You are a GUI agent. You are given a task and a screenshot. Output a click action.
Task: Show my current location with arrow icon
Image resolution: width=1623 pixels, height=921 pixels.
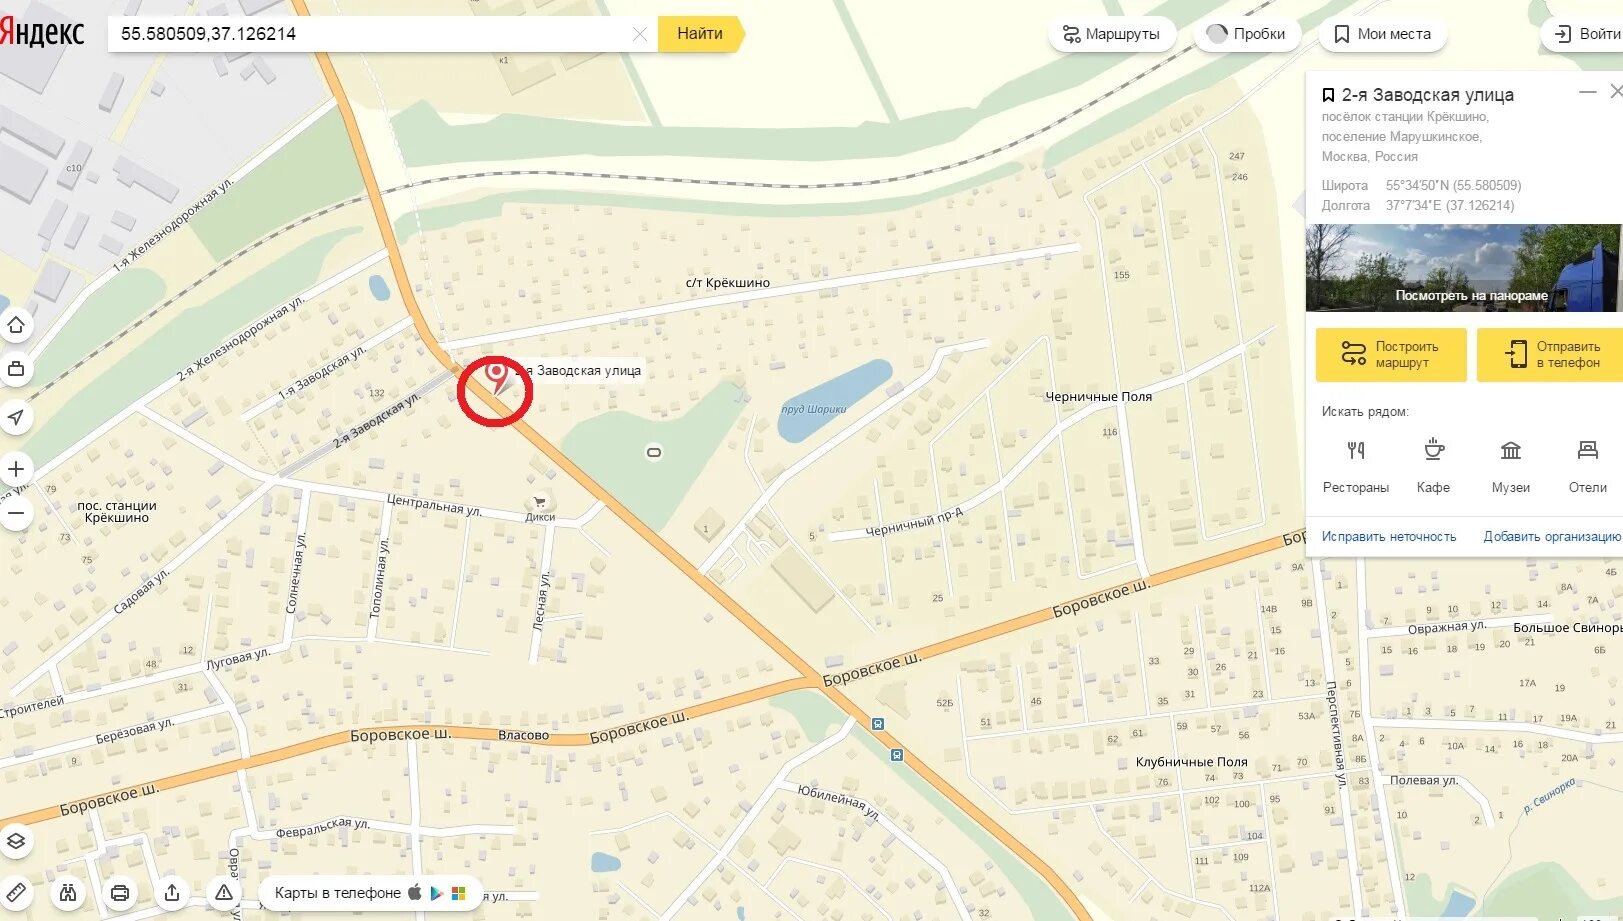pyautogui.click(x=16, y=417)
